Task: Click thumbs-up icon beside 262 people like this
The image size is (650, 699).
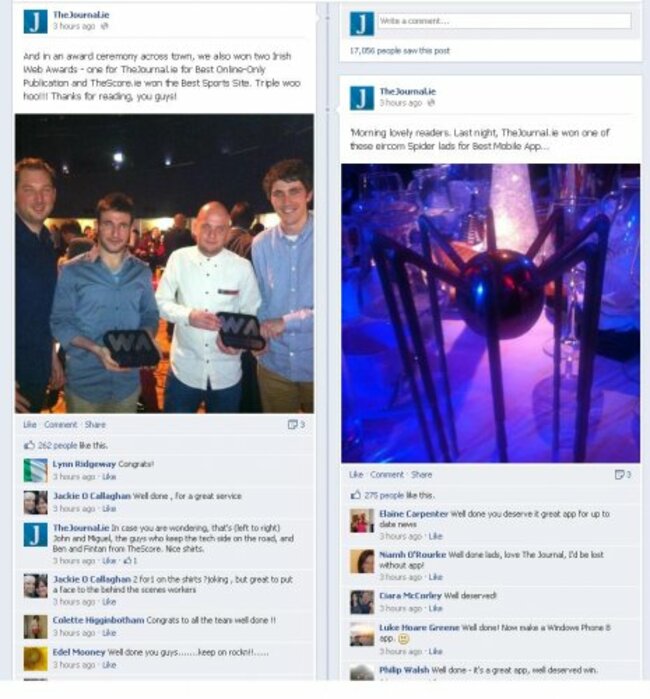Action: pos(29,445)
